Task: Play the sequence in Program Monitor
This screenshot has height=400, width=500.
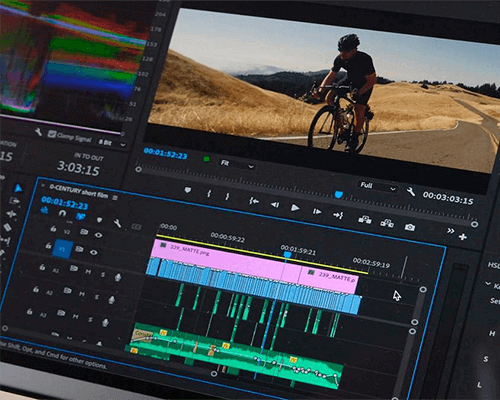Action: pos(295,208)
